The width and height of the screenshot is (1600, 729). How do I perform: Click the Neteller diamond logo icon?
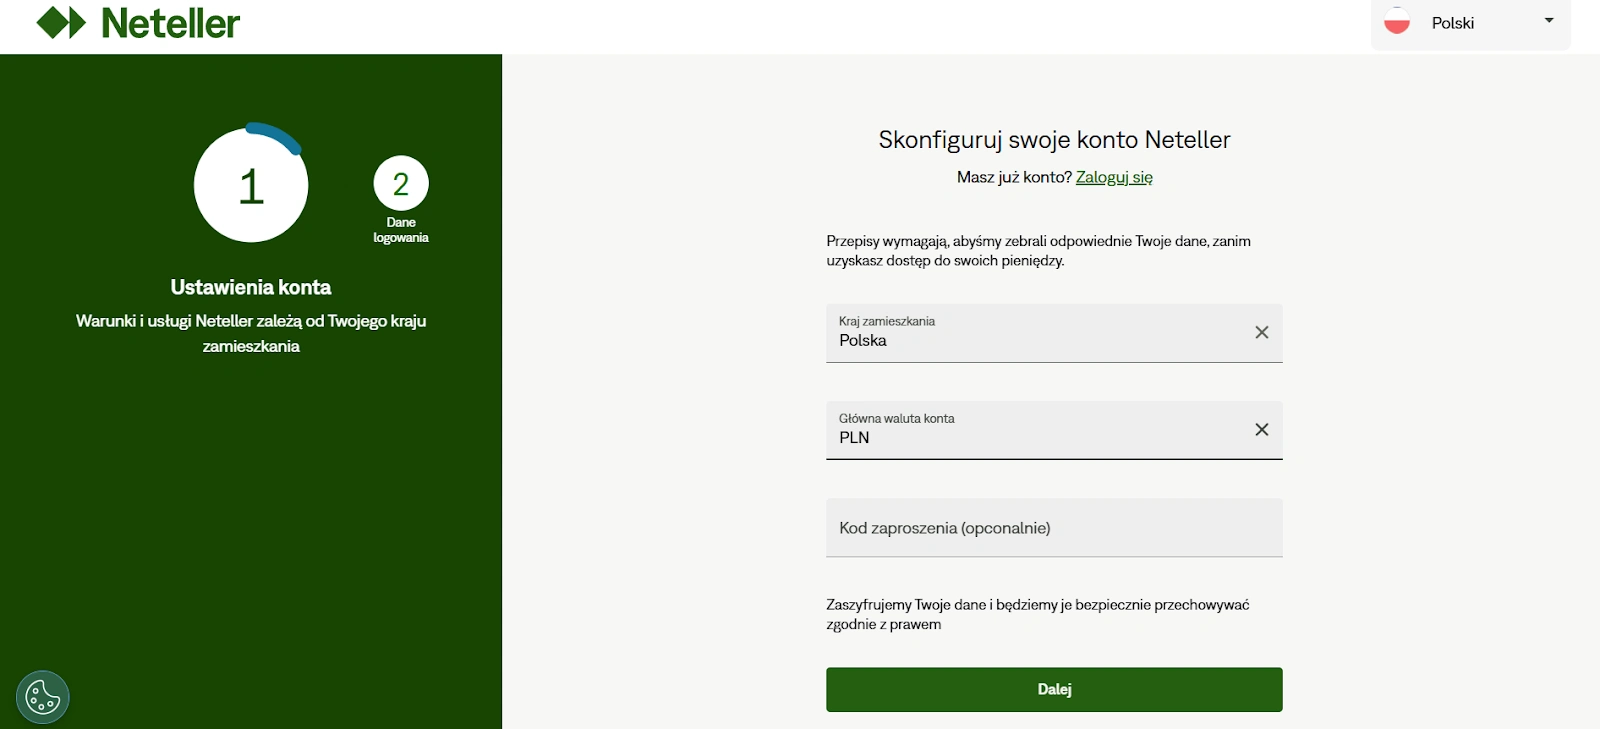tap(61, 22)
